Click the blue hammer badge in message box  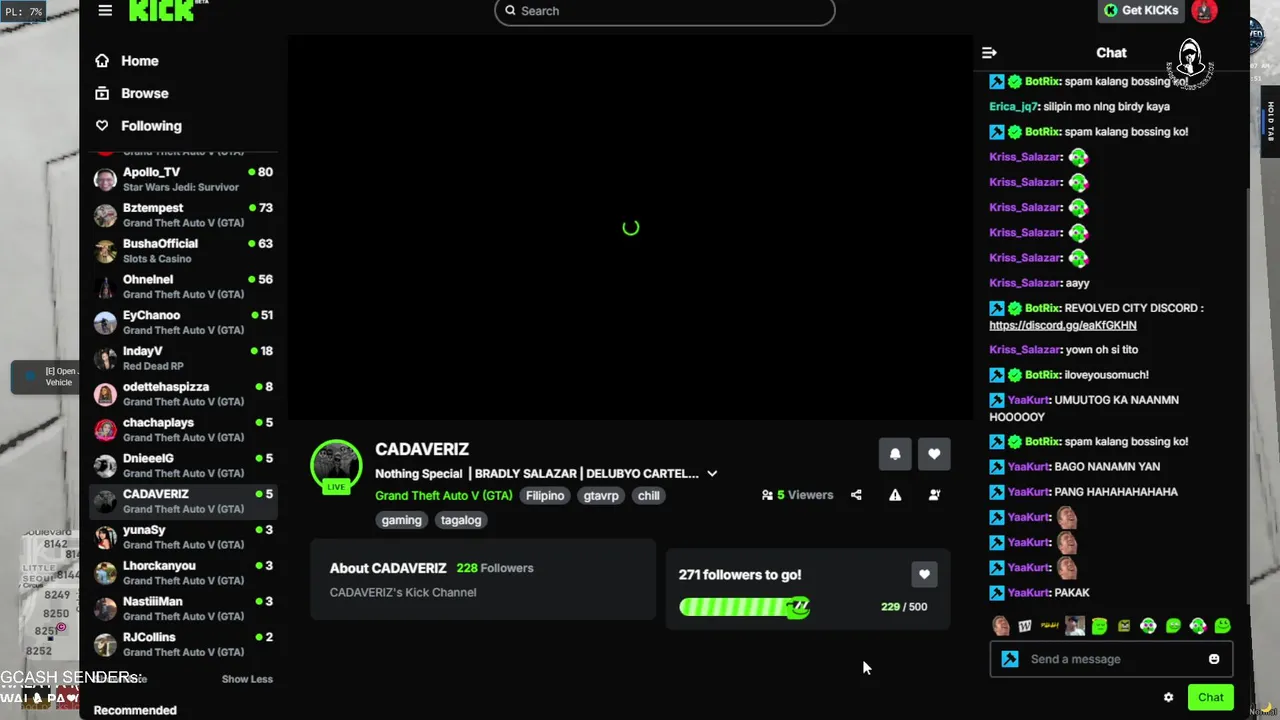coord(1010,659)
